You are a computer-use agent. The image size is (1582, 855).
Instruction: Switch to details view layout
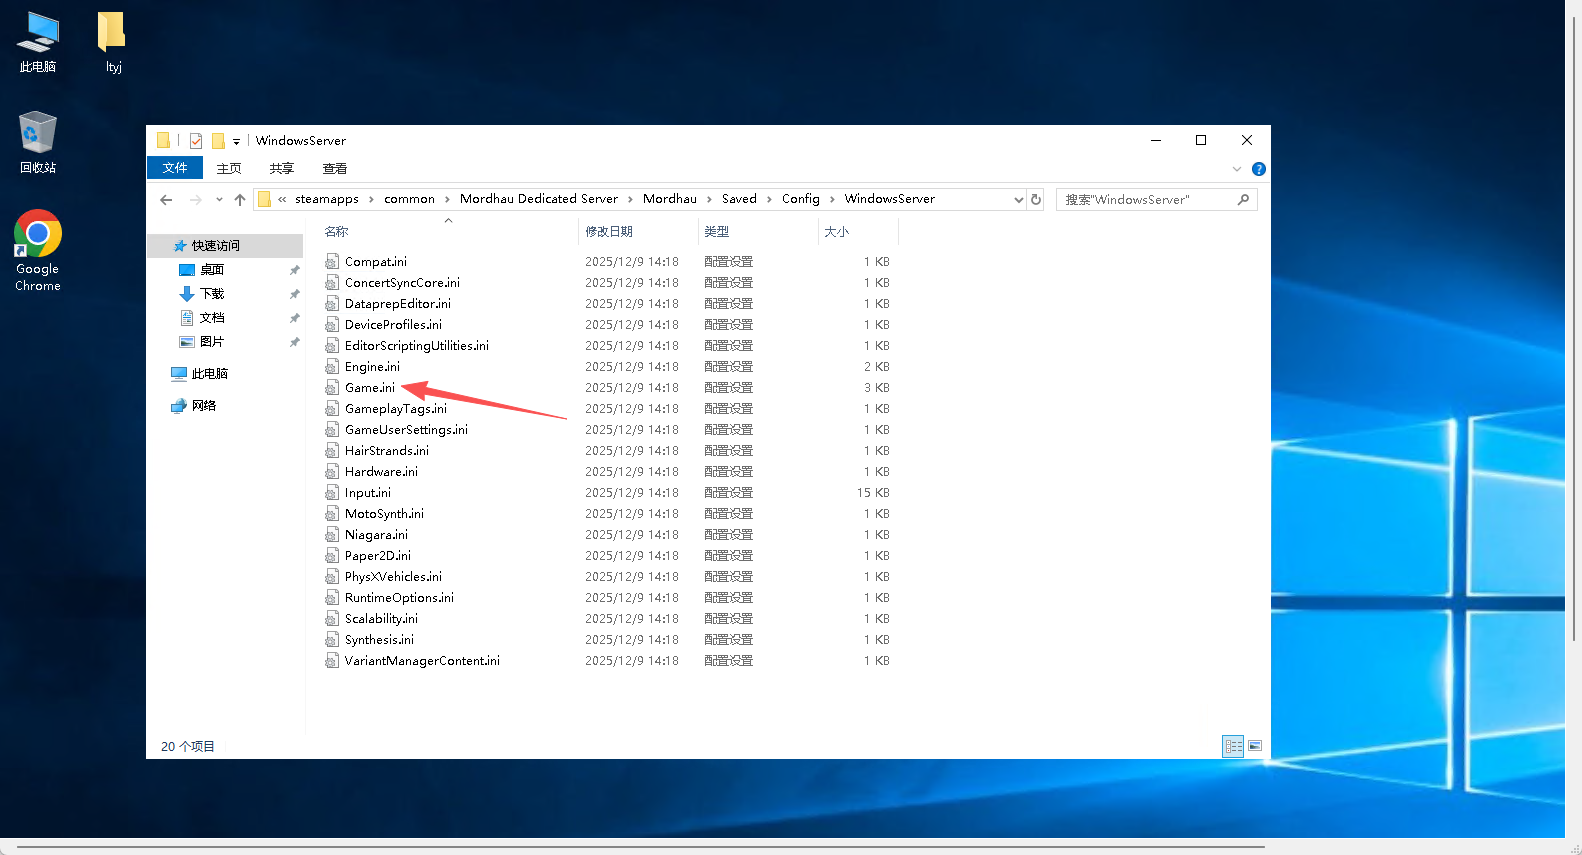1233,746
